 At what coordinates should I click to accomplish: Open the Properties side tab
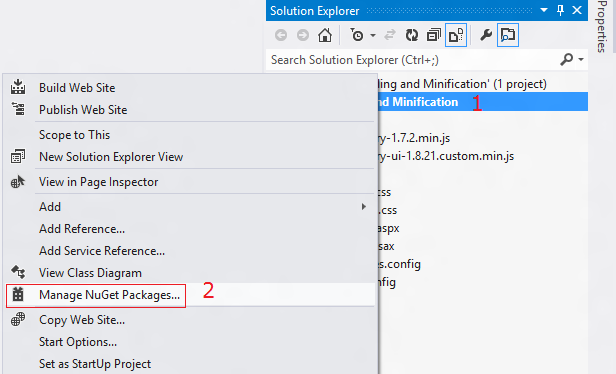601,27
